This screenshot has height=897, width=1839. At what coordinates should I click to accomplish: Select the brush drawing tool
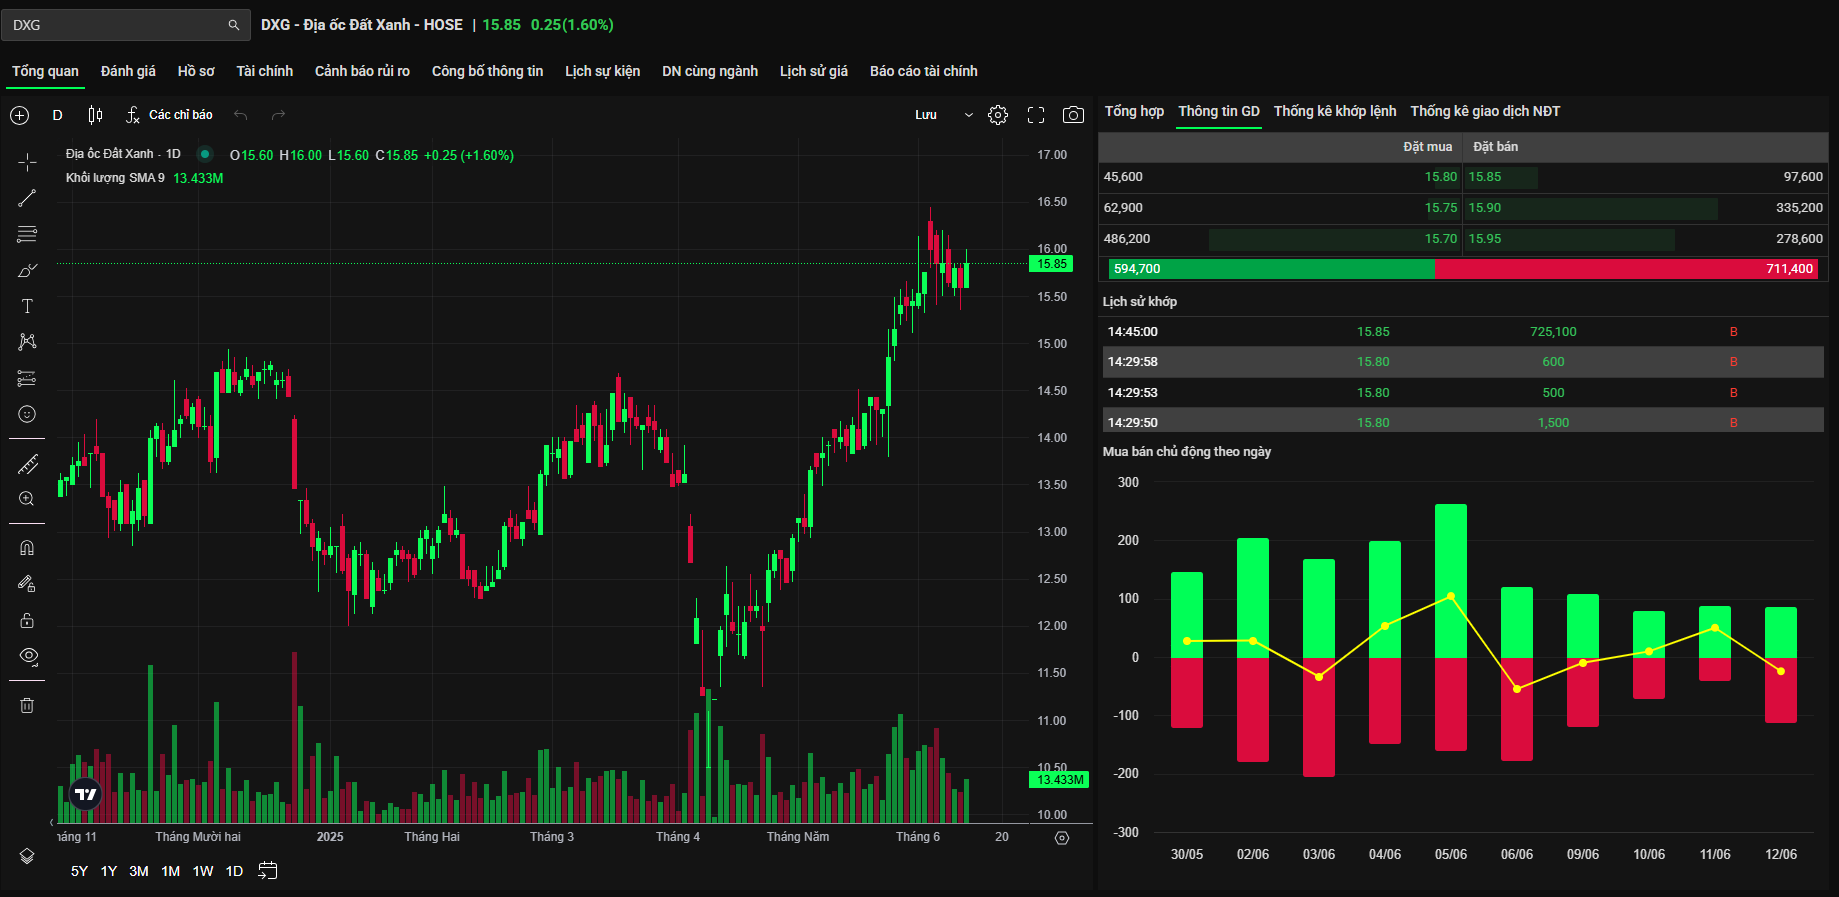[27, 270]
